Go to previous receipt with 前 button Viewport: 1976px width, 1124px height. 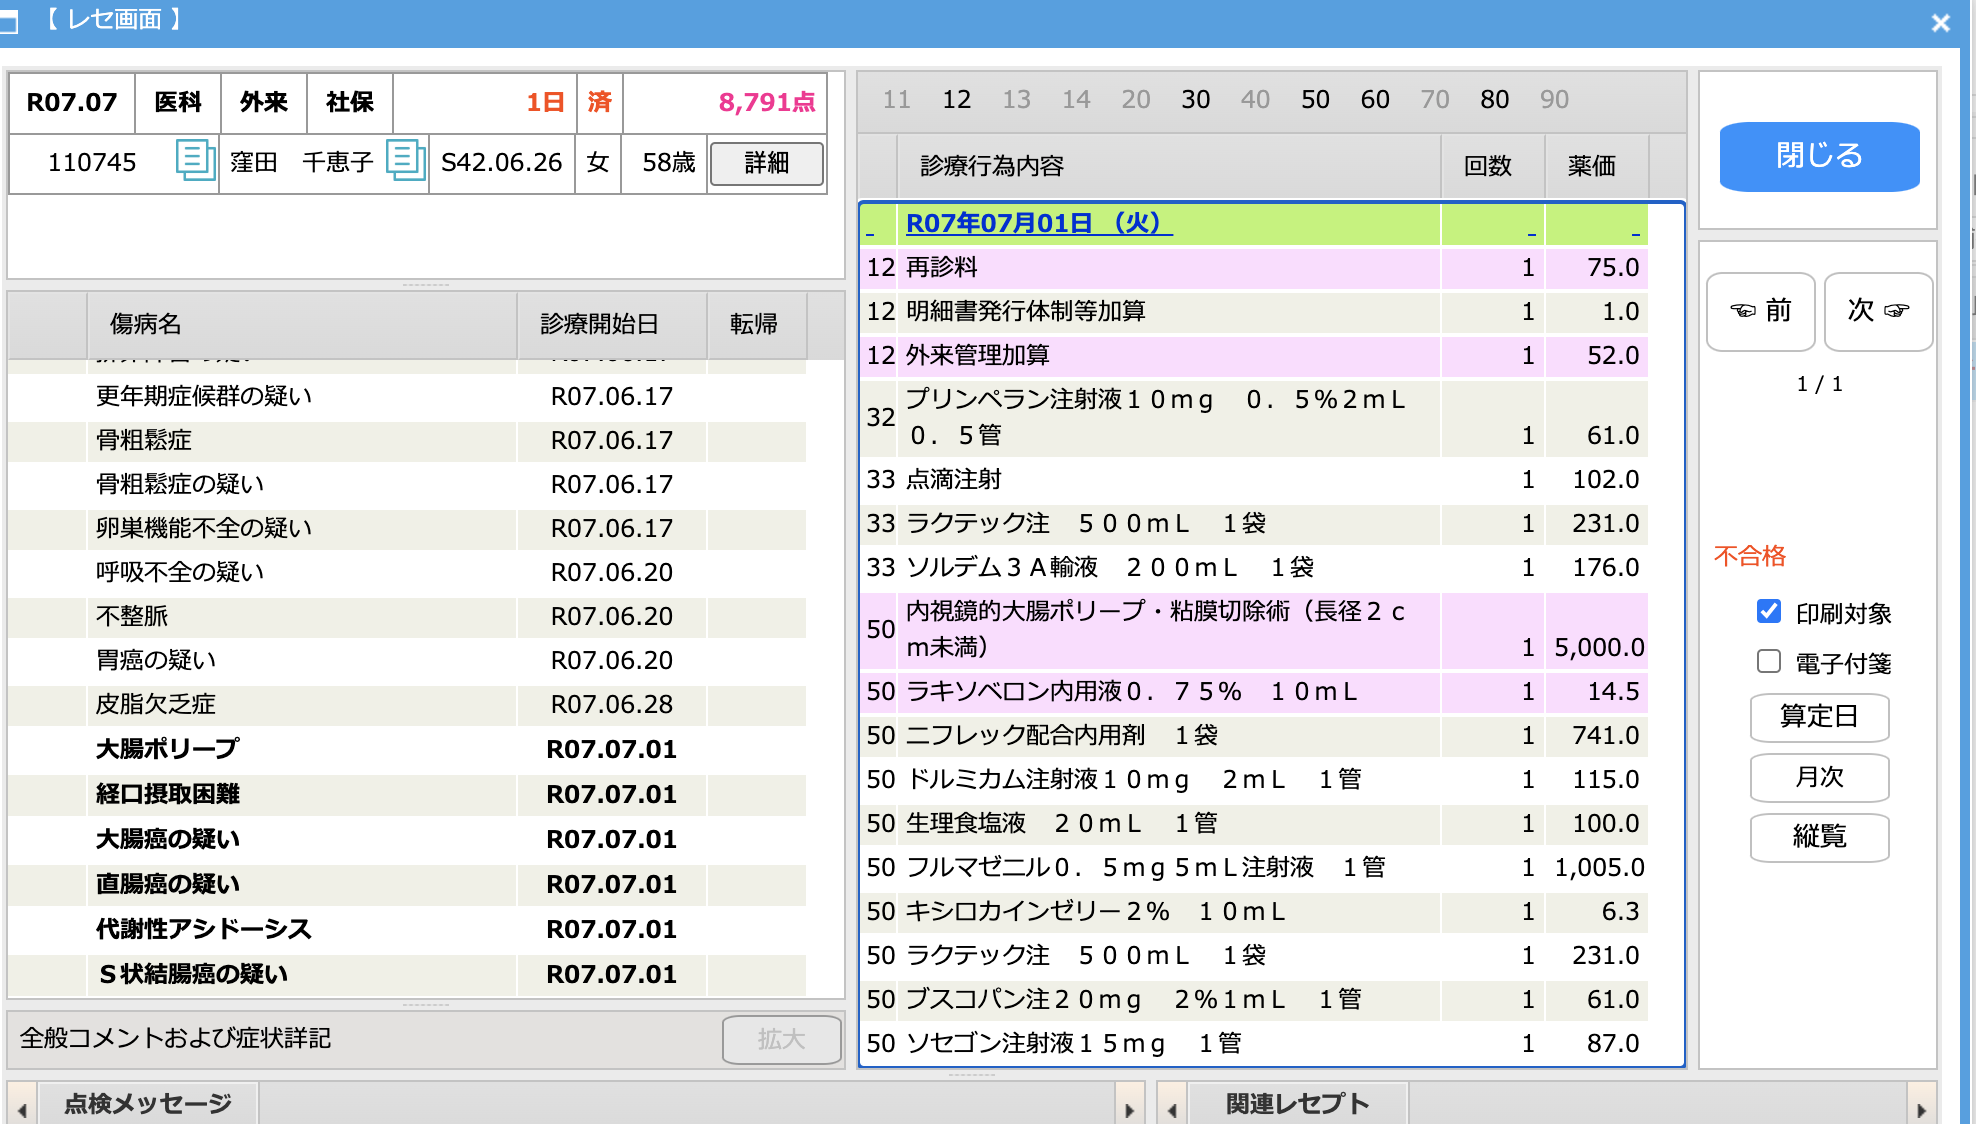1760,311
